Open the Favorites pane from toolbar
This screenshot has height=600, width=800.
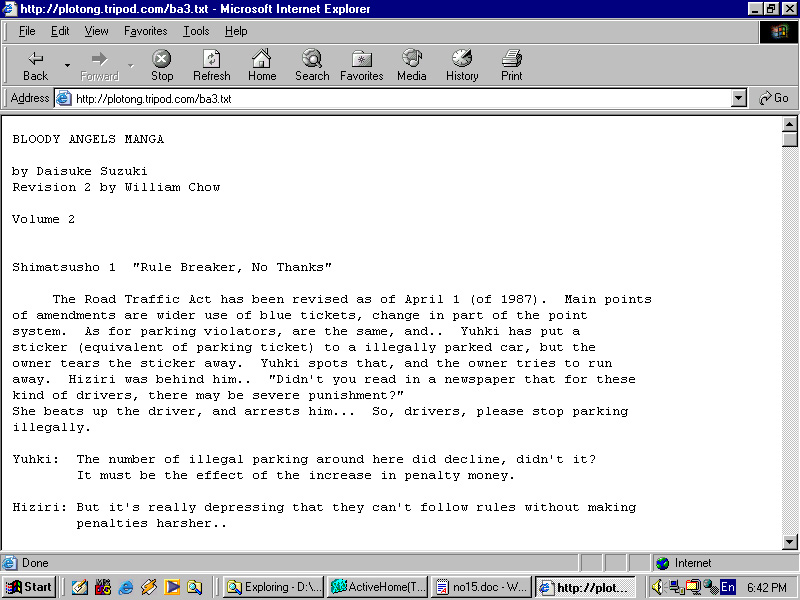[362, 66]
